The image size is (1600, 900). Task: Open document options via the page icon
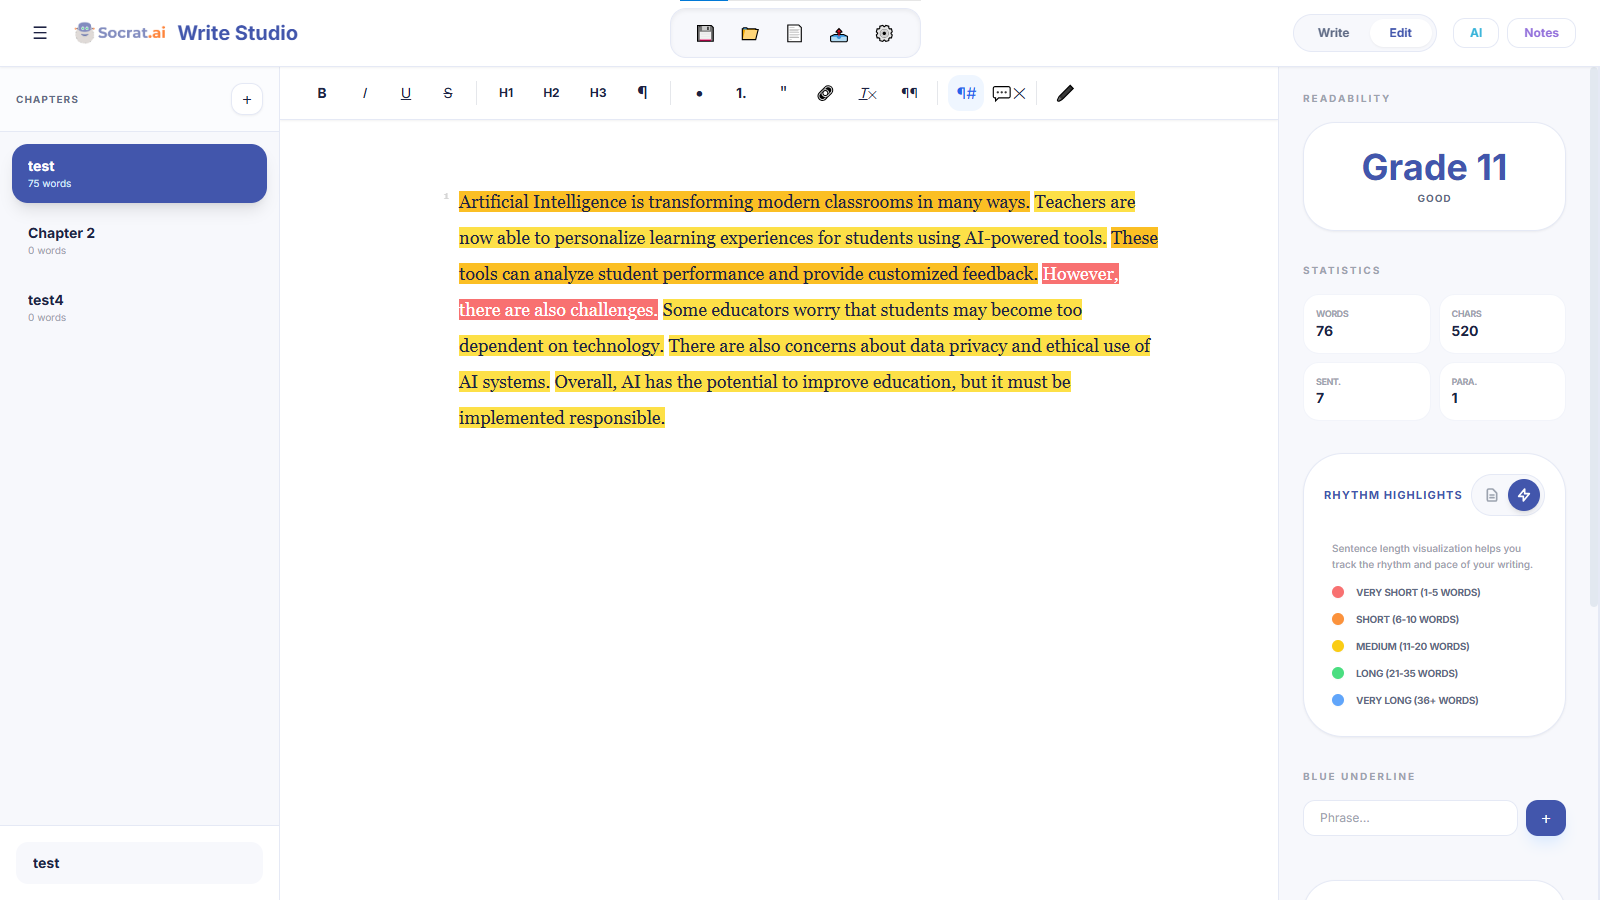(794, 33)
